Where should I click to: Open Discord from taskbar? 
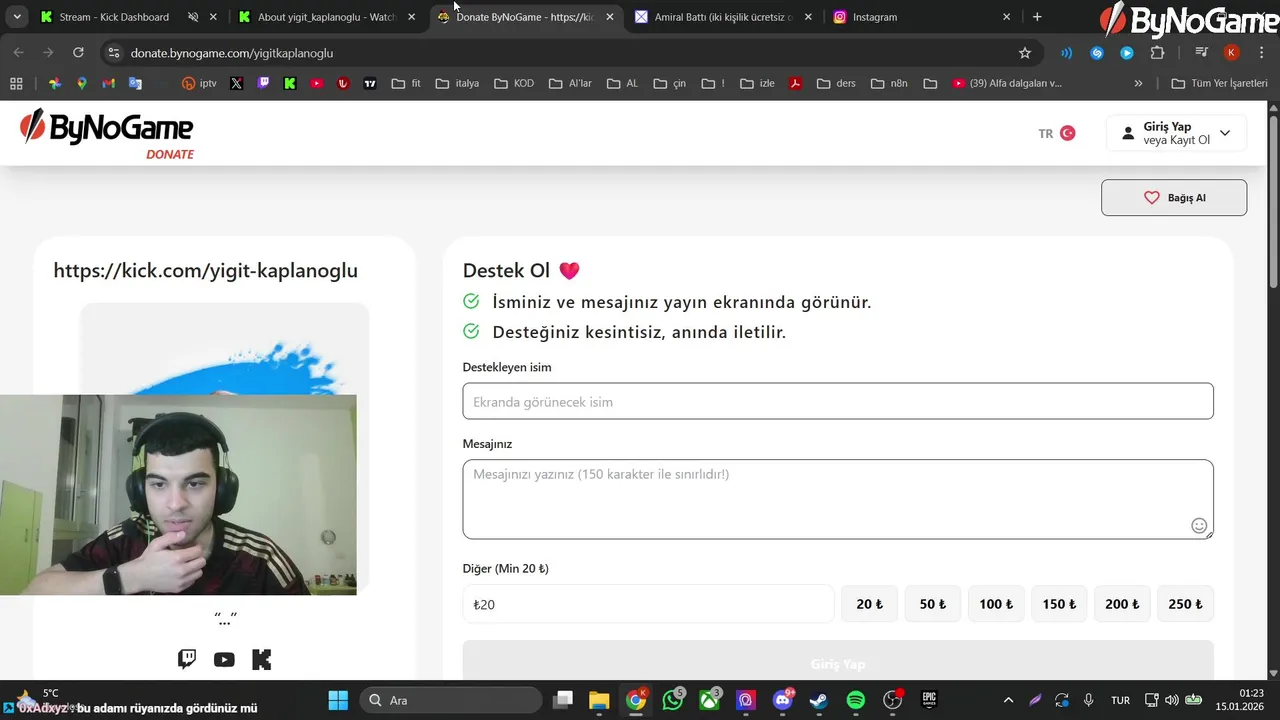pyautogui.click(x=783, y=700)
